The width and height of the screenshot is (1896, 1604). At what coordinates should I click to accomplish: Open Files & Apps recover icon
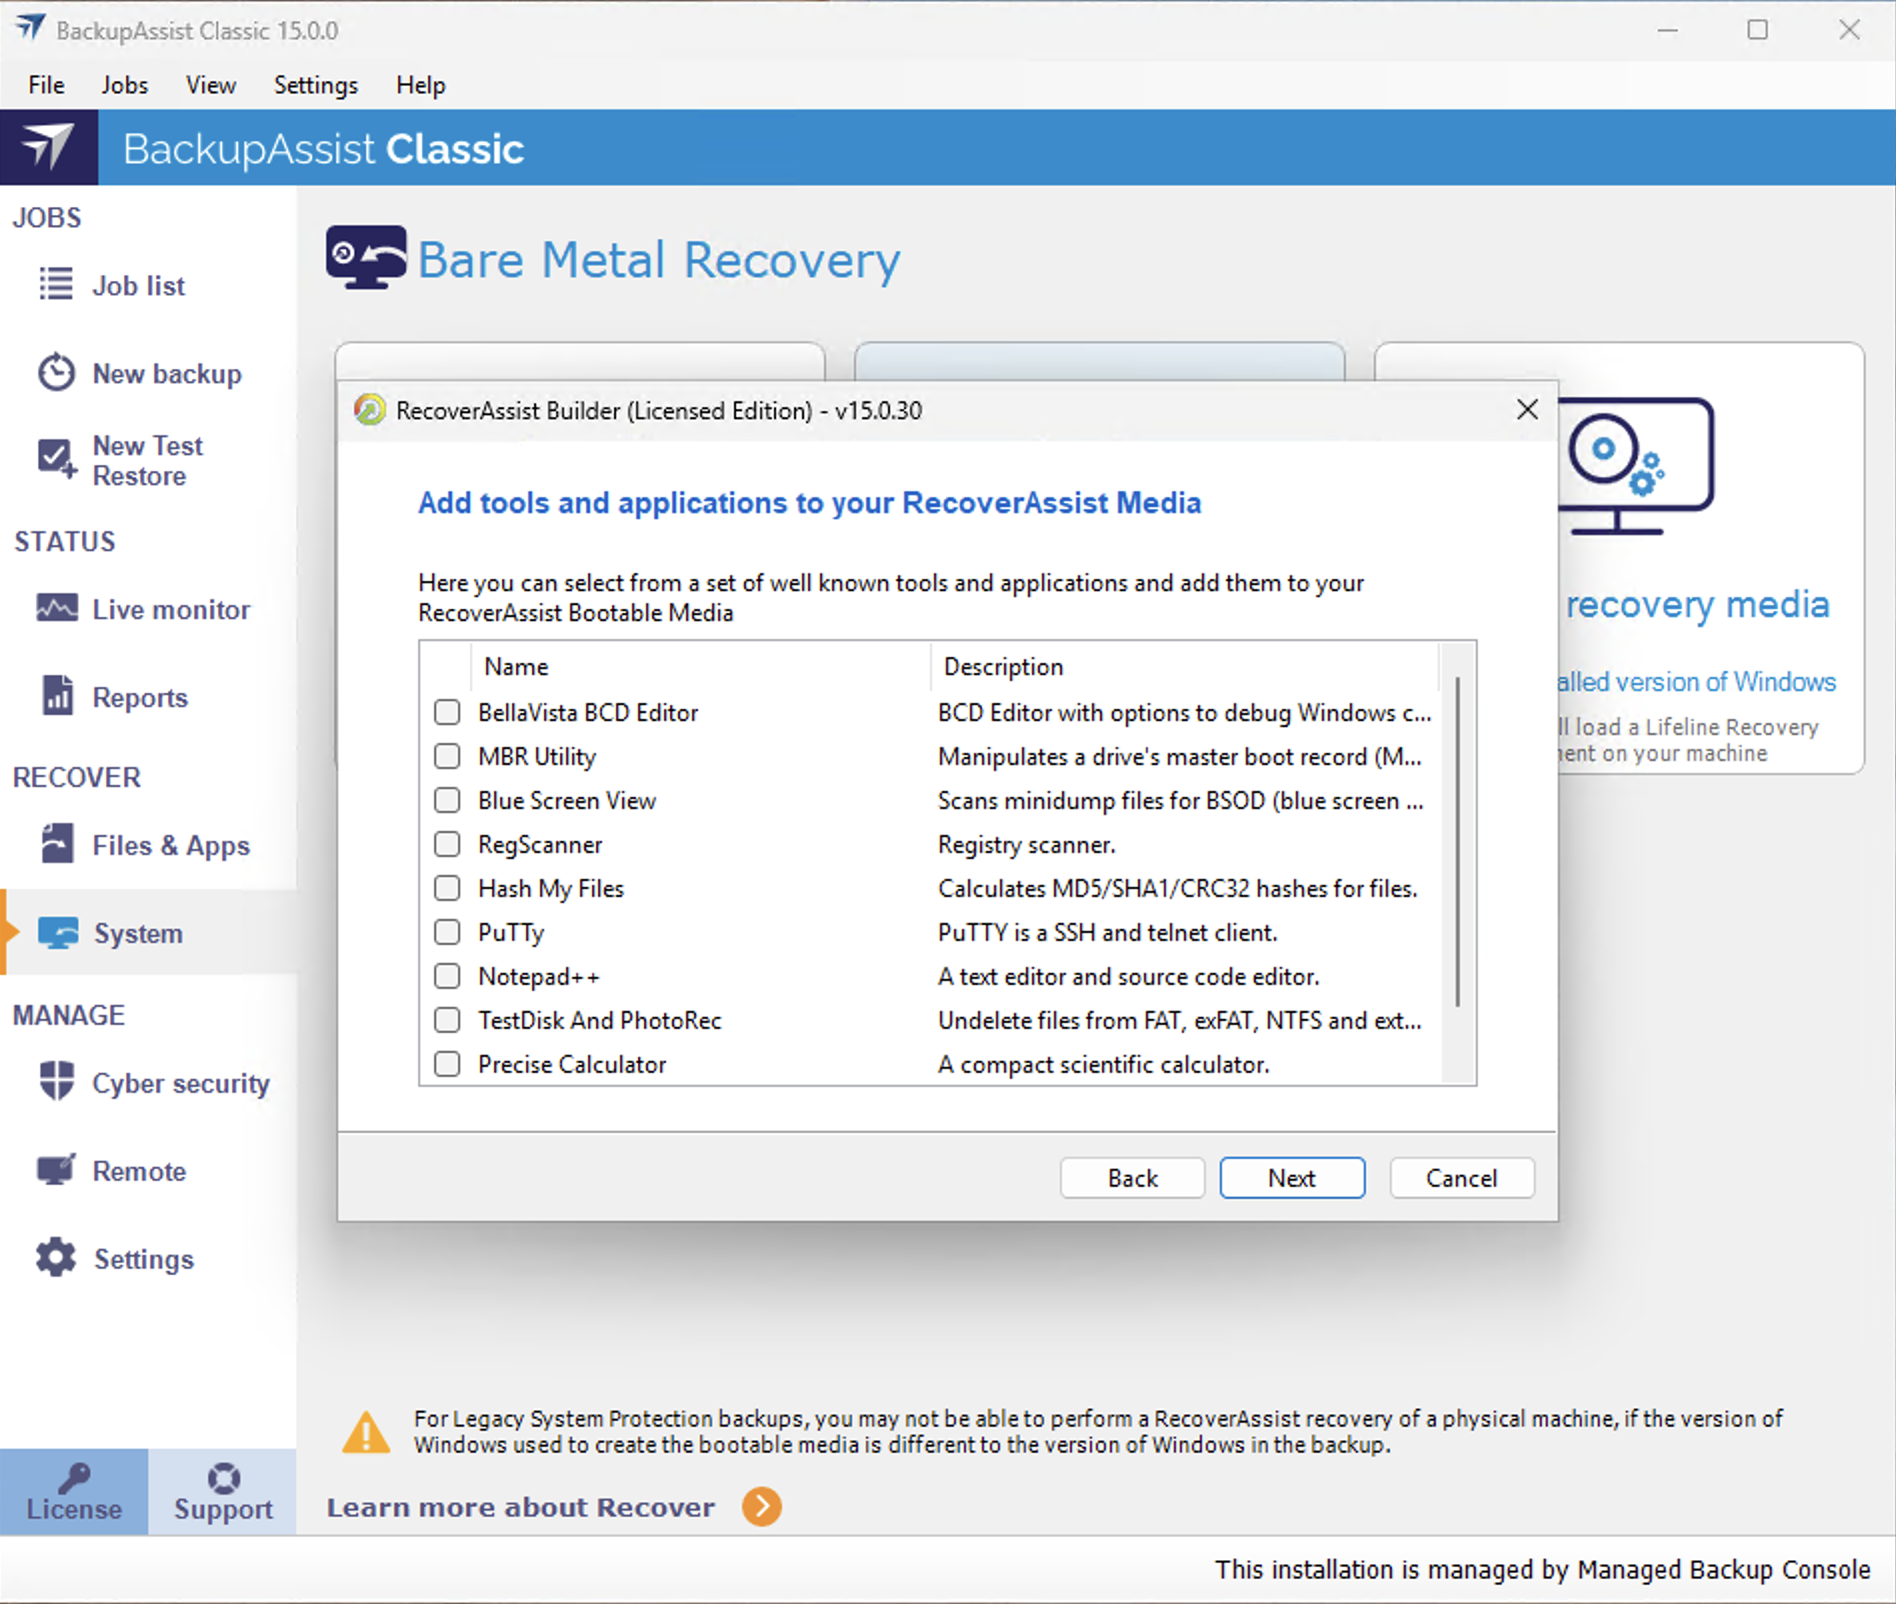[x=56, y=844]
